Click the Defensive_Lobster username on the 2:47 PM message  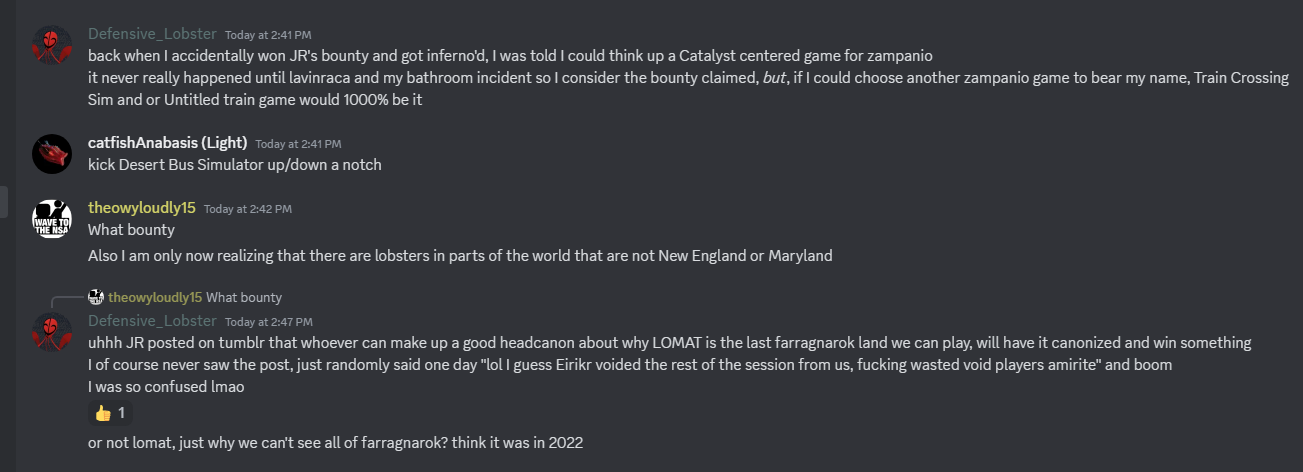click(x=152, y=321)
